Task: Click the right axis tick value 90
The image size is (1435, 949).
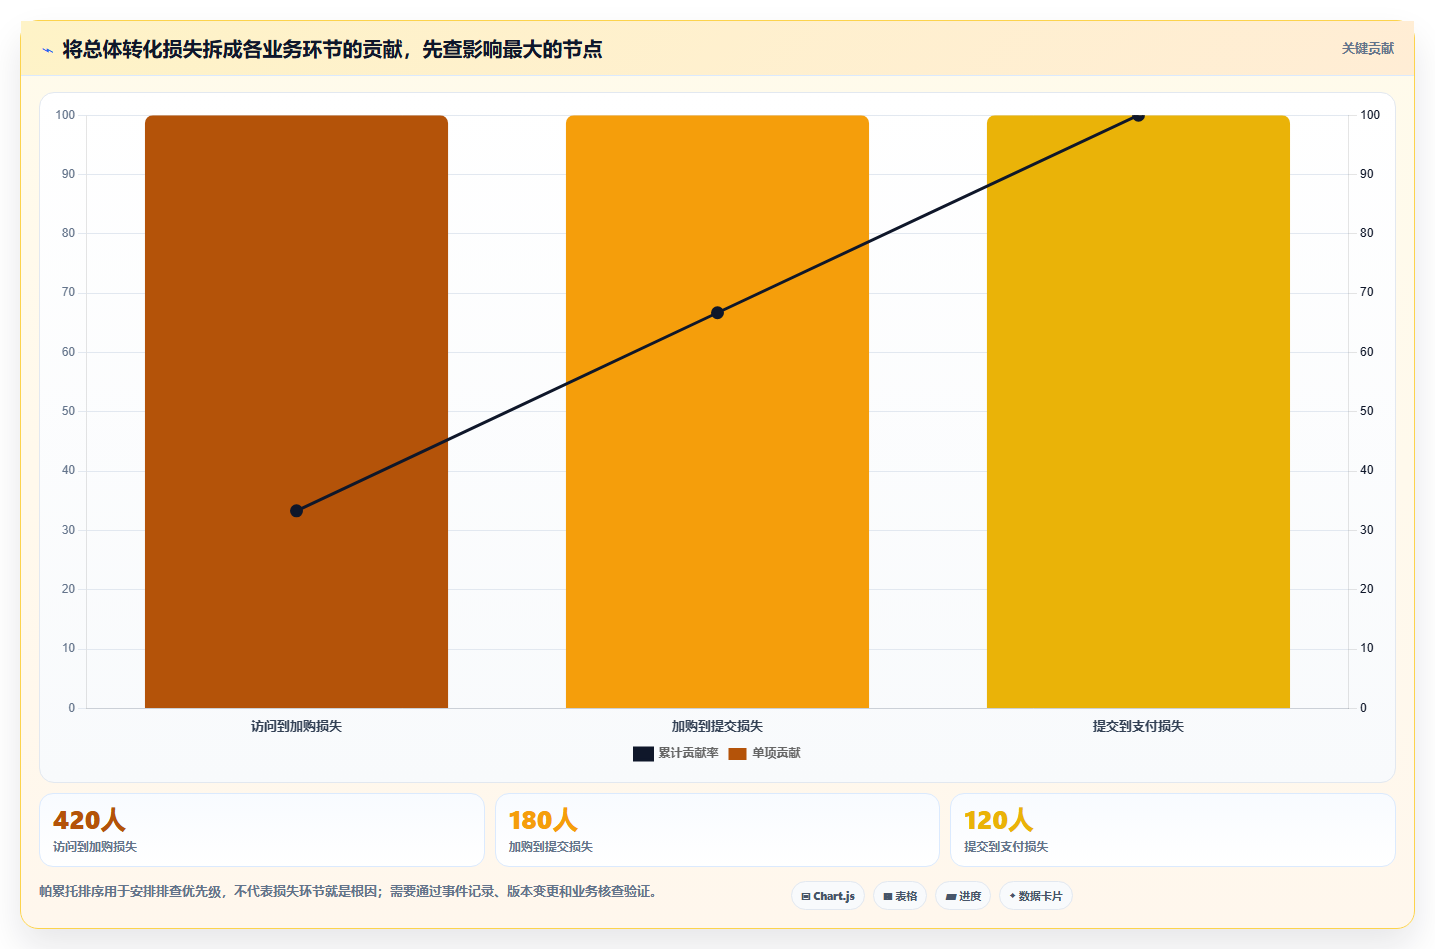Action: 1366,174
